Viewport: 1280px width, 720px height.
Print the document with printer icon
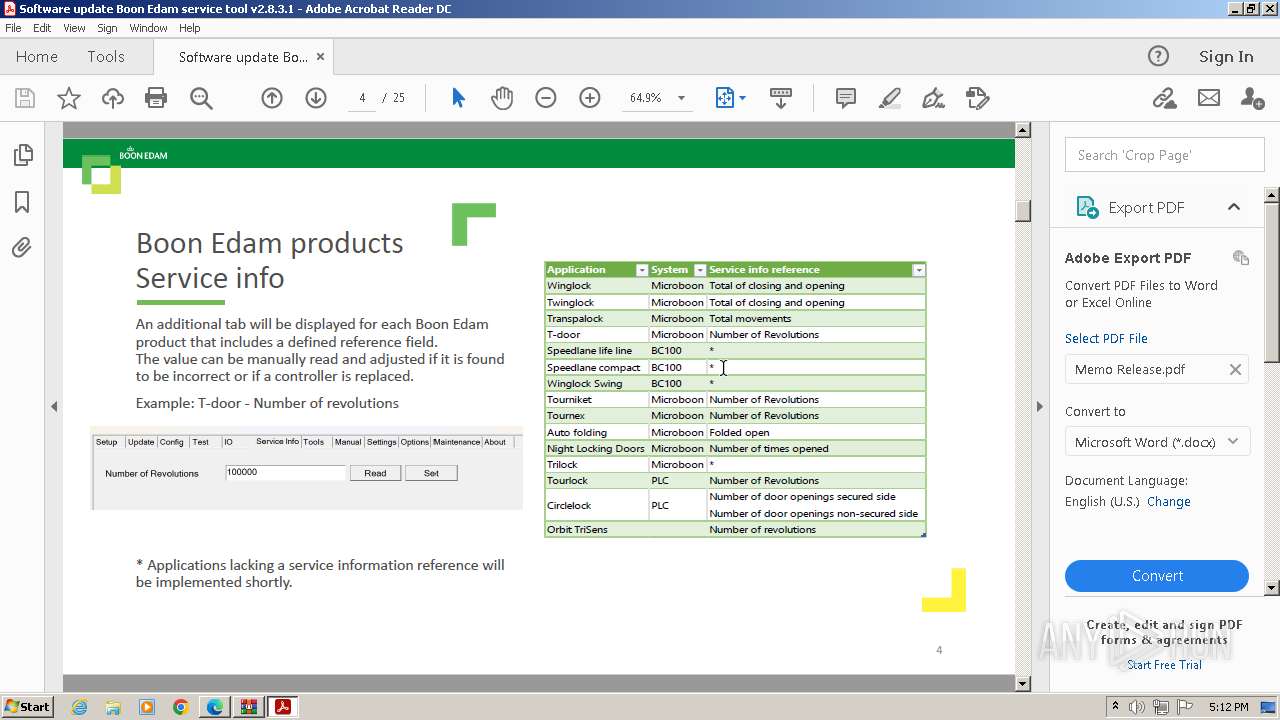[156, 98]
